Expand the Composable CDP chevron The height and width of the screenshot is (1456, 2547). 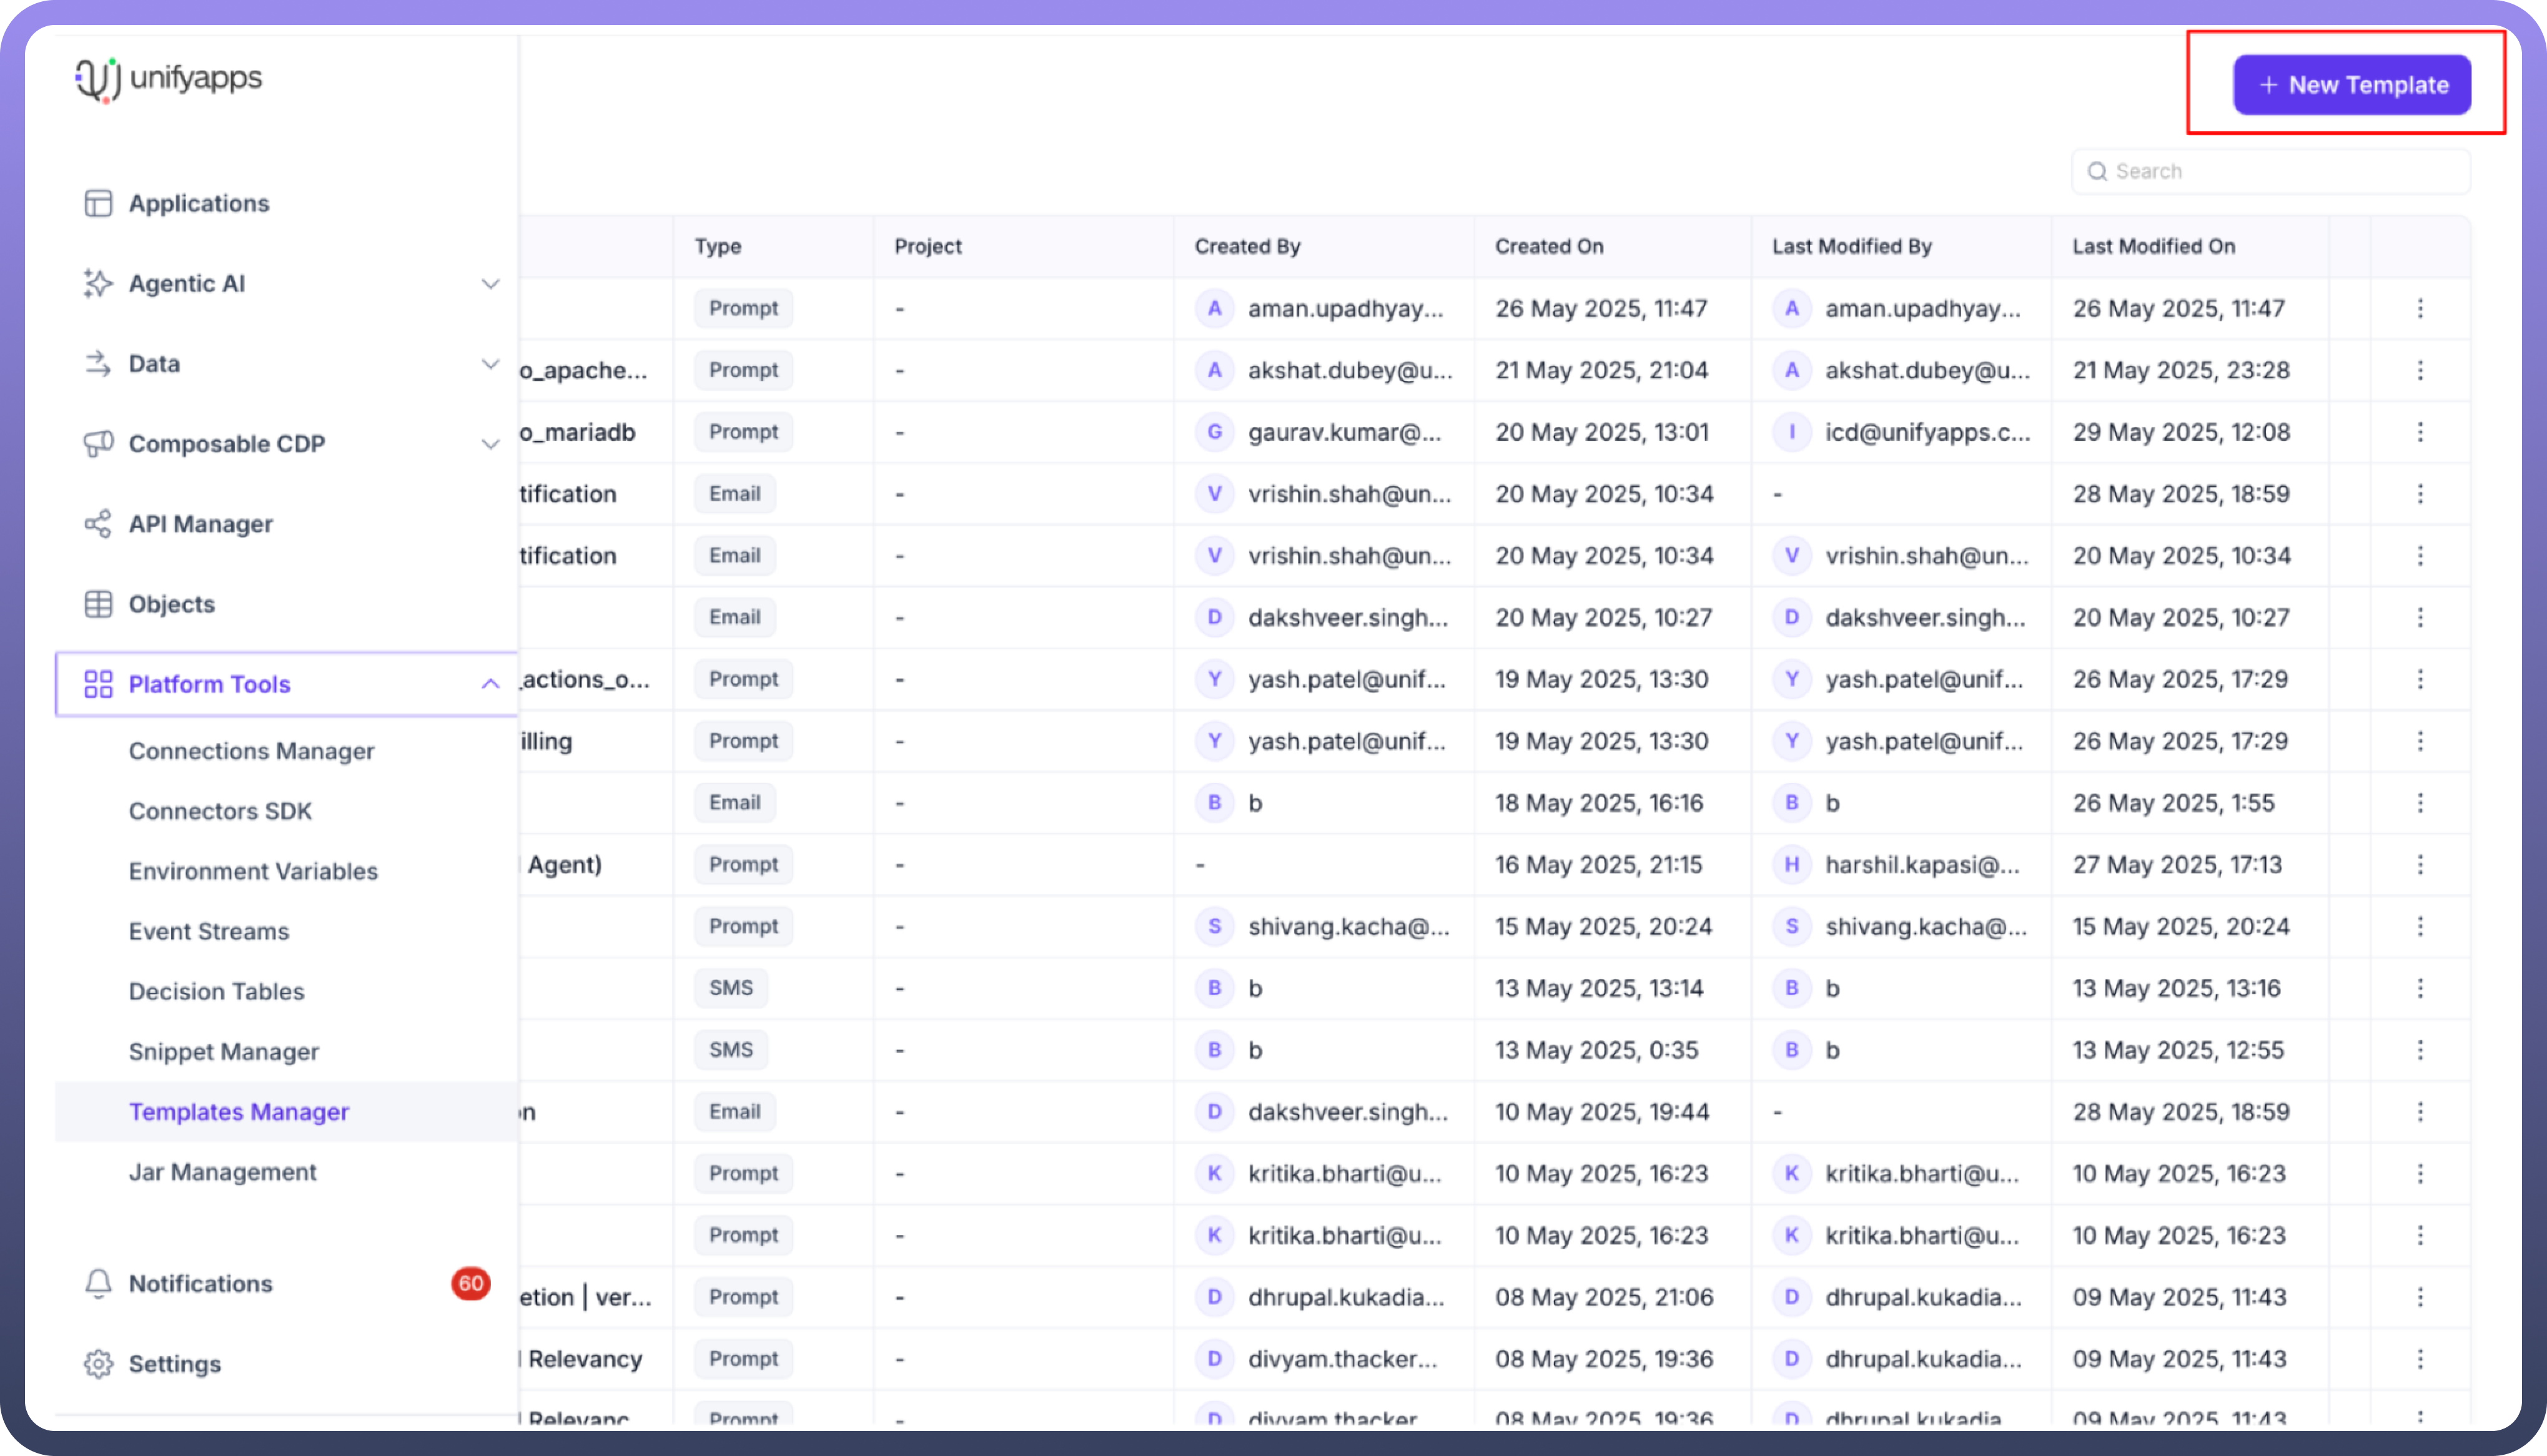click(490, 444)
